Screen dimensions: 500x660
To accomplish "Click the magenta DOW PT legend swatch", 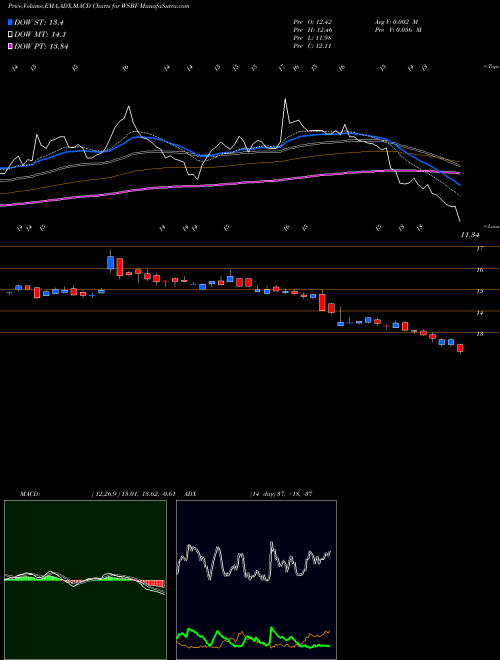I will click(10, 46).
